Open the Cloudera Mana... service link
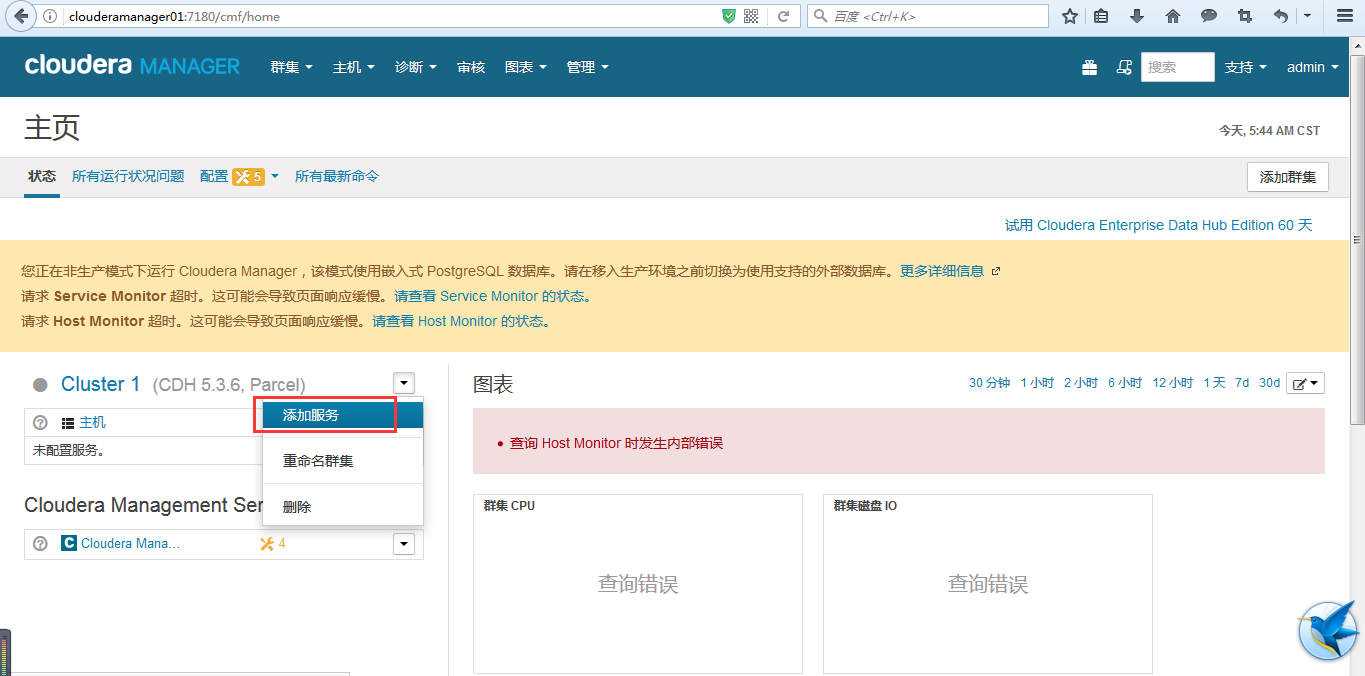1365x676 pixels. click(131, 544)
